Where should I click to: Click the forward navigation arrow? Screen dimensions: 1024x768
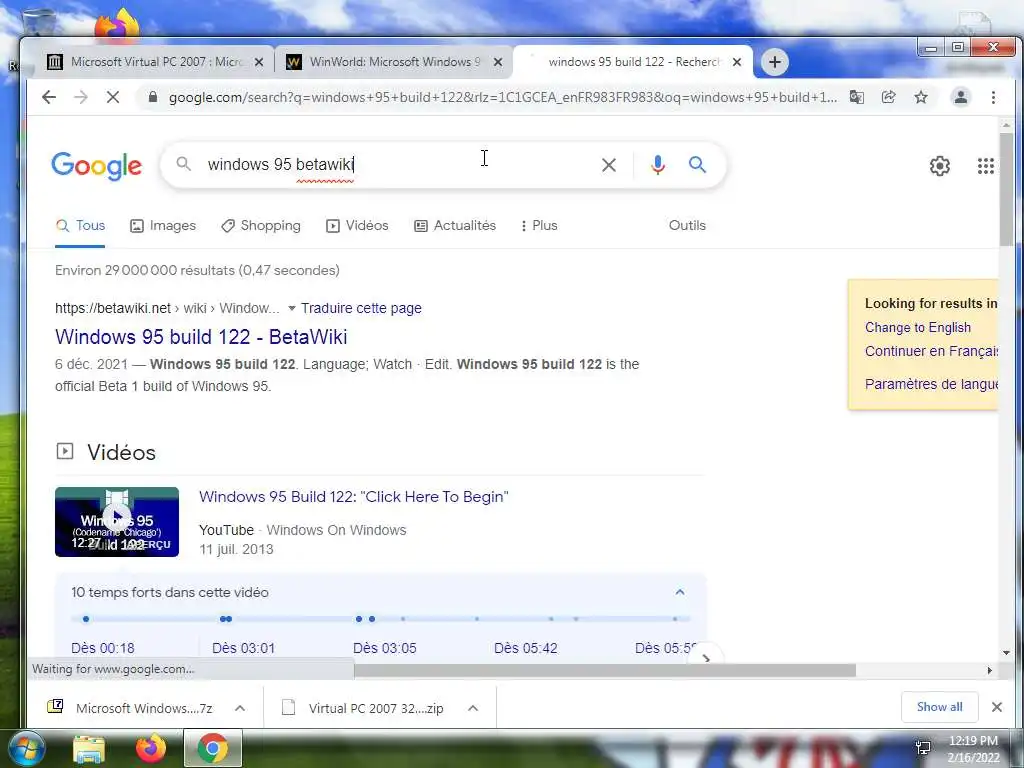click(x=80, y=97)
